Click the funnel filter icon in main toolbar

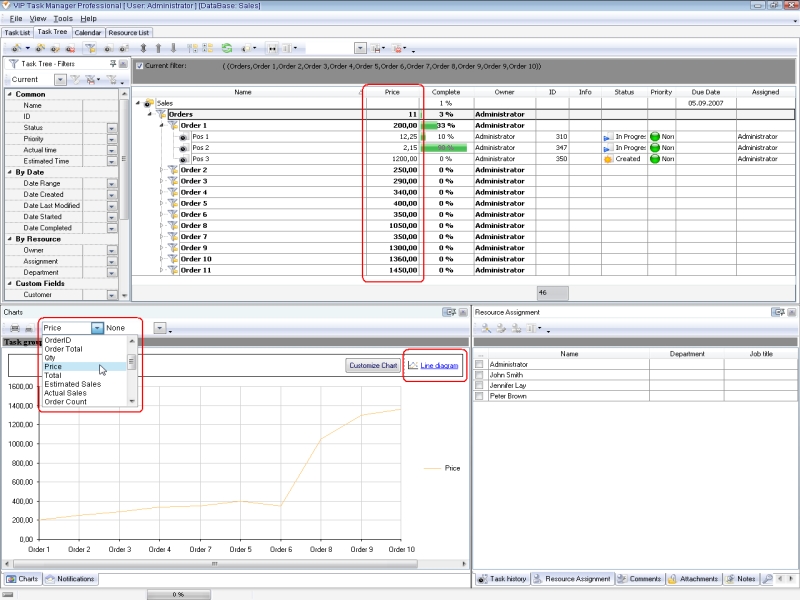pos(90,48)
